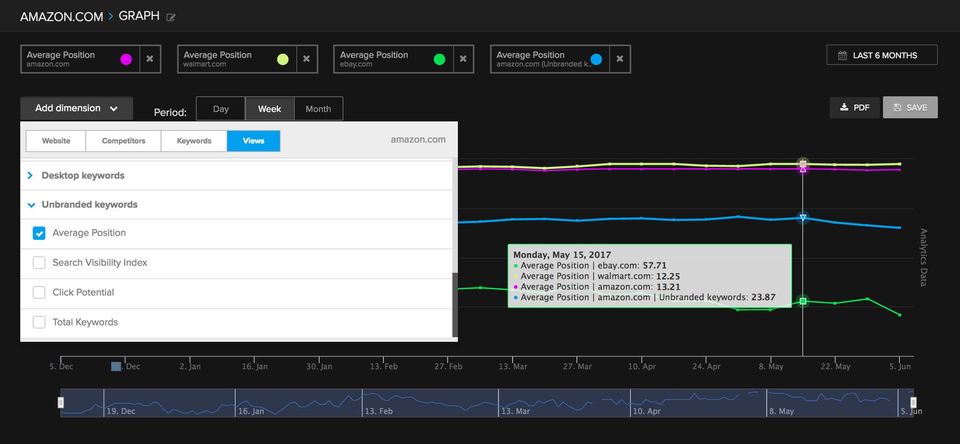960x444 pixels.
Task: Click the calendar icon in the date range button
Action: click(x=843, y=55)
